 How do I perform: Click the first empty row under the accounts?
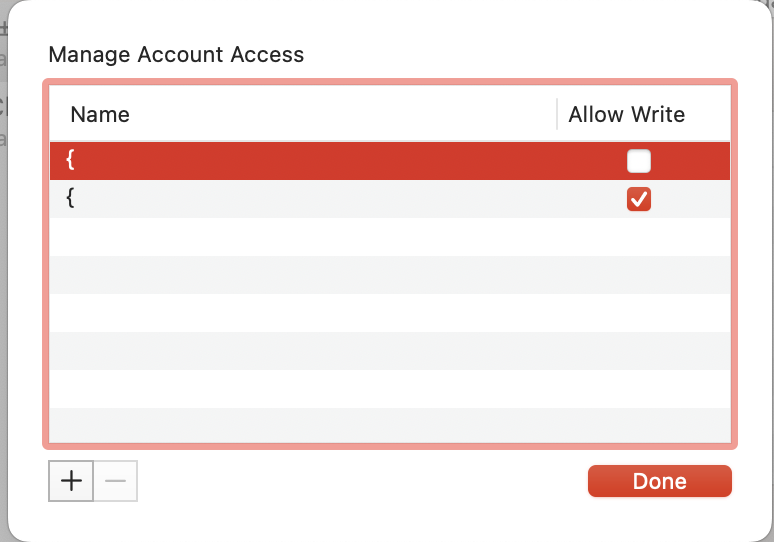point(390,237)
